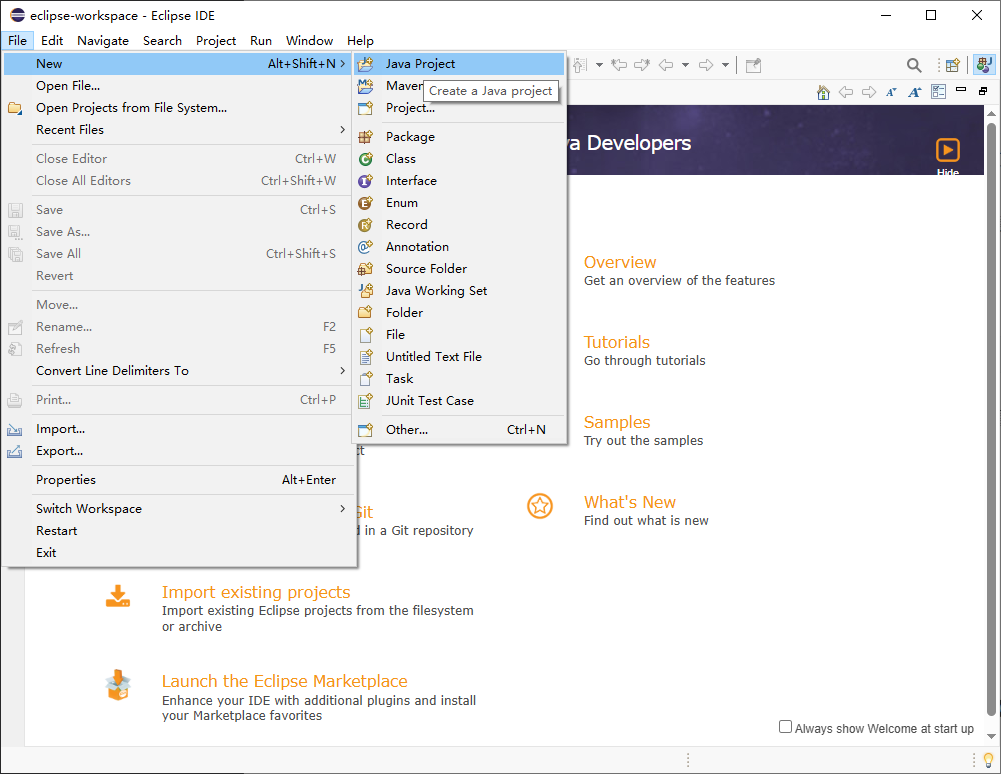Expand the New submenu arrow
The height and width of the screenshot is (774, 1001).
(x=343, y=63)
